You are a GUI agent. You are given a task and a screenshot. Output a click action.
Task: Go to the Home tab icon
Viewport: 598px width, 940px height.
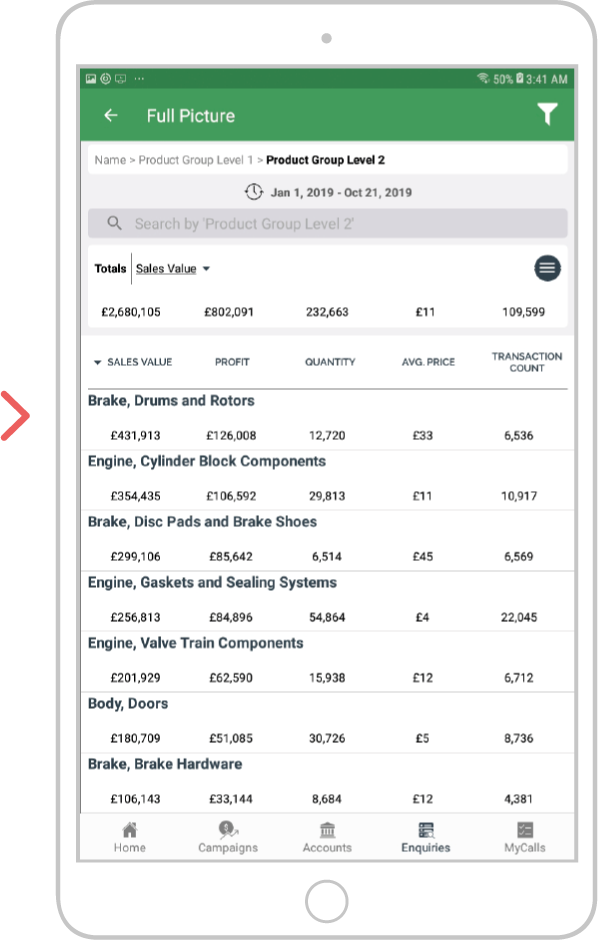pos(129,830)
